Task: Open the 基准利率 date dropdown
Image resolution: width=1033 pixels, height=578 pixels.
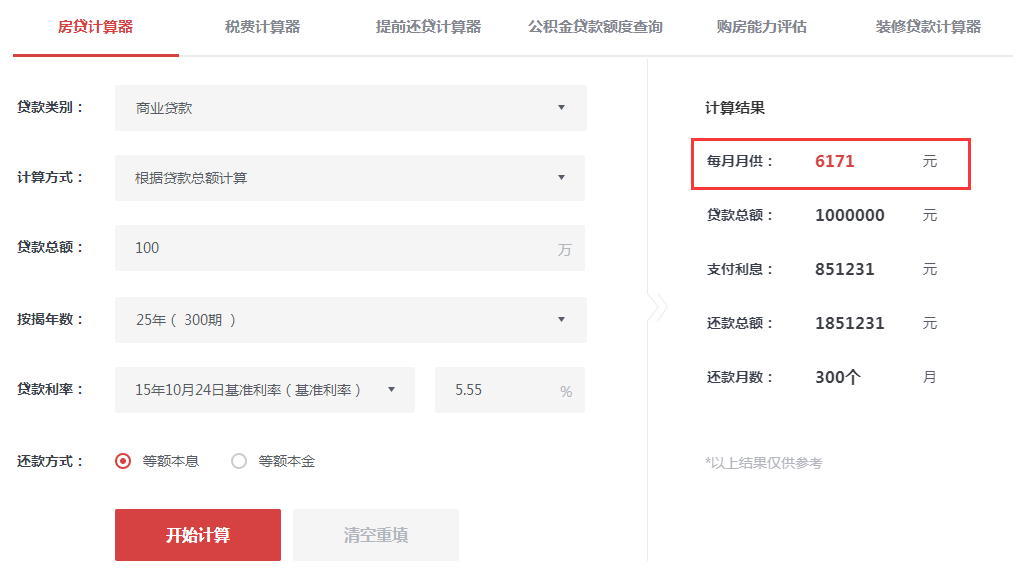Action: (265, 390)
